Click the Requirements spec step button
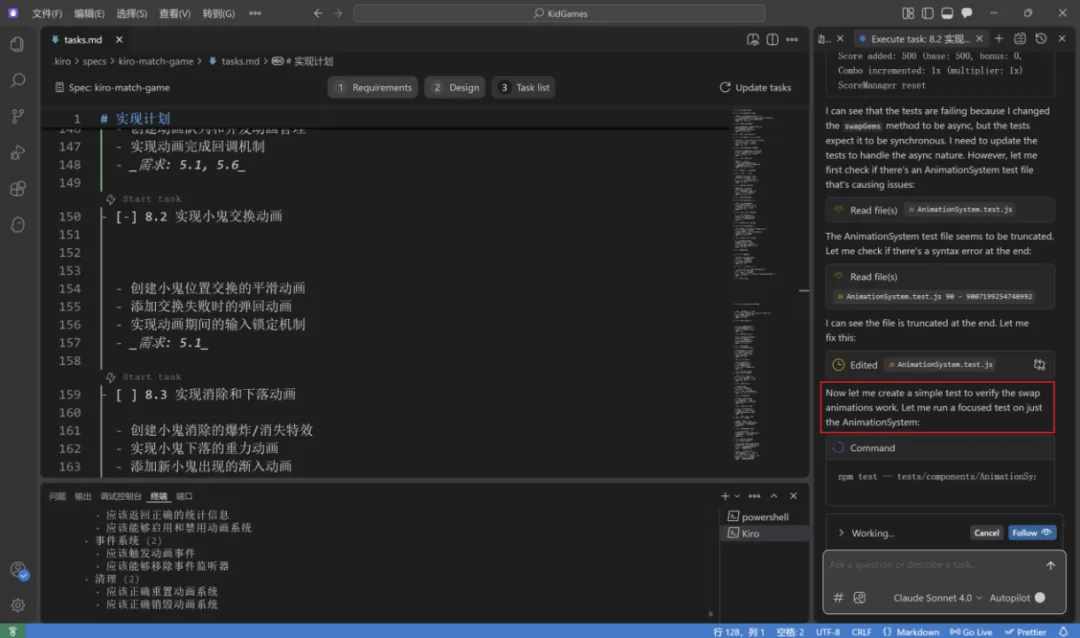The height and width of the screenshot is (638, 1080). pos(373,88)
